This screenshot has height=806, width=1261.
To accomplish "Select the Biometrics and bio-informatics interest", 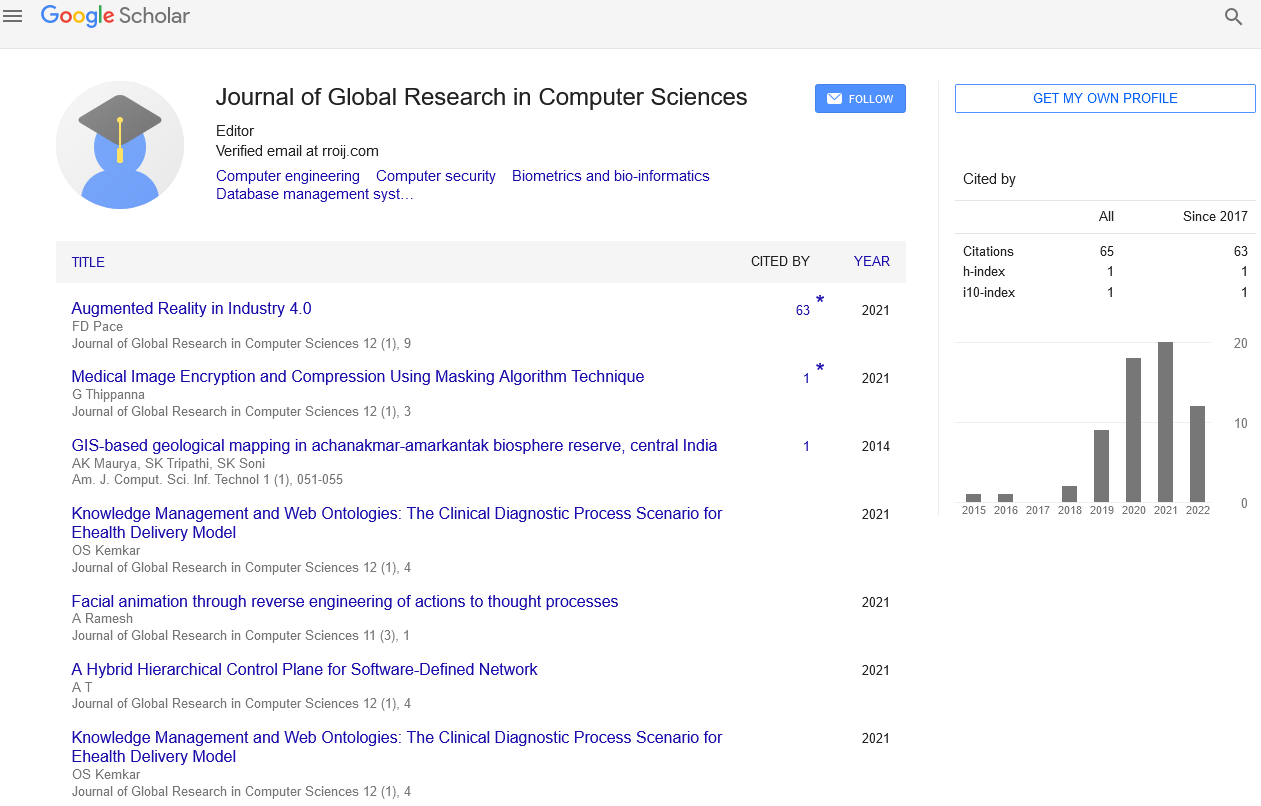I will click(611, 176).
